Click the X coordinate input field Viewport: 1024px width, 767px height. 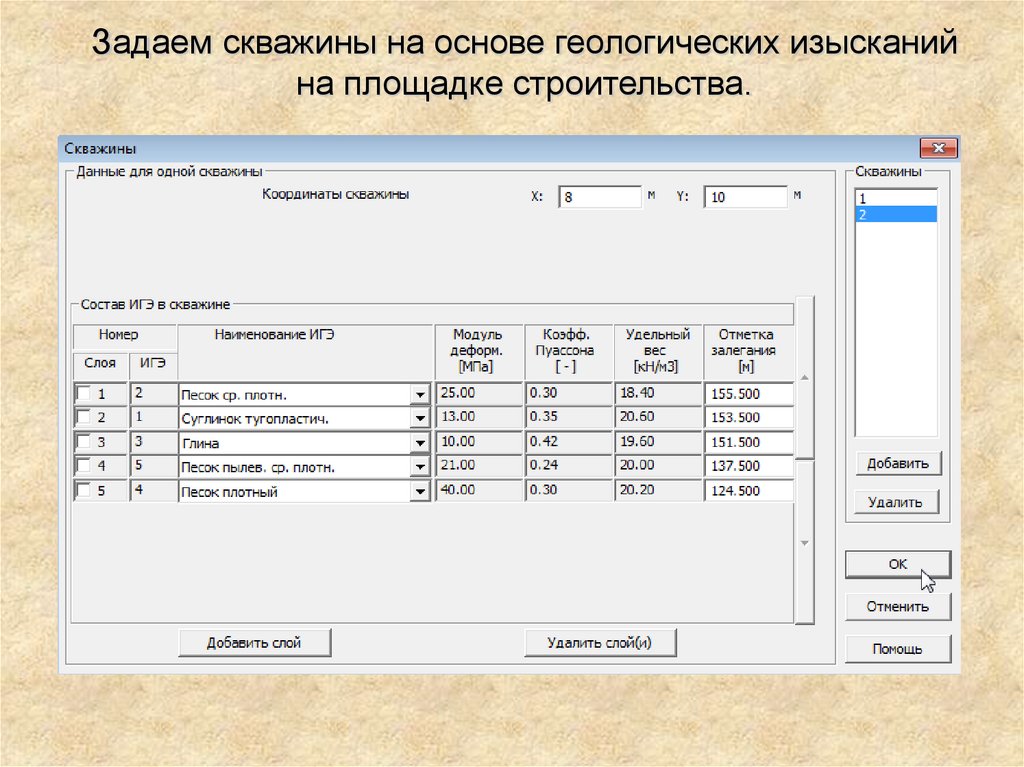click(598, 197)
